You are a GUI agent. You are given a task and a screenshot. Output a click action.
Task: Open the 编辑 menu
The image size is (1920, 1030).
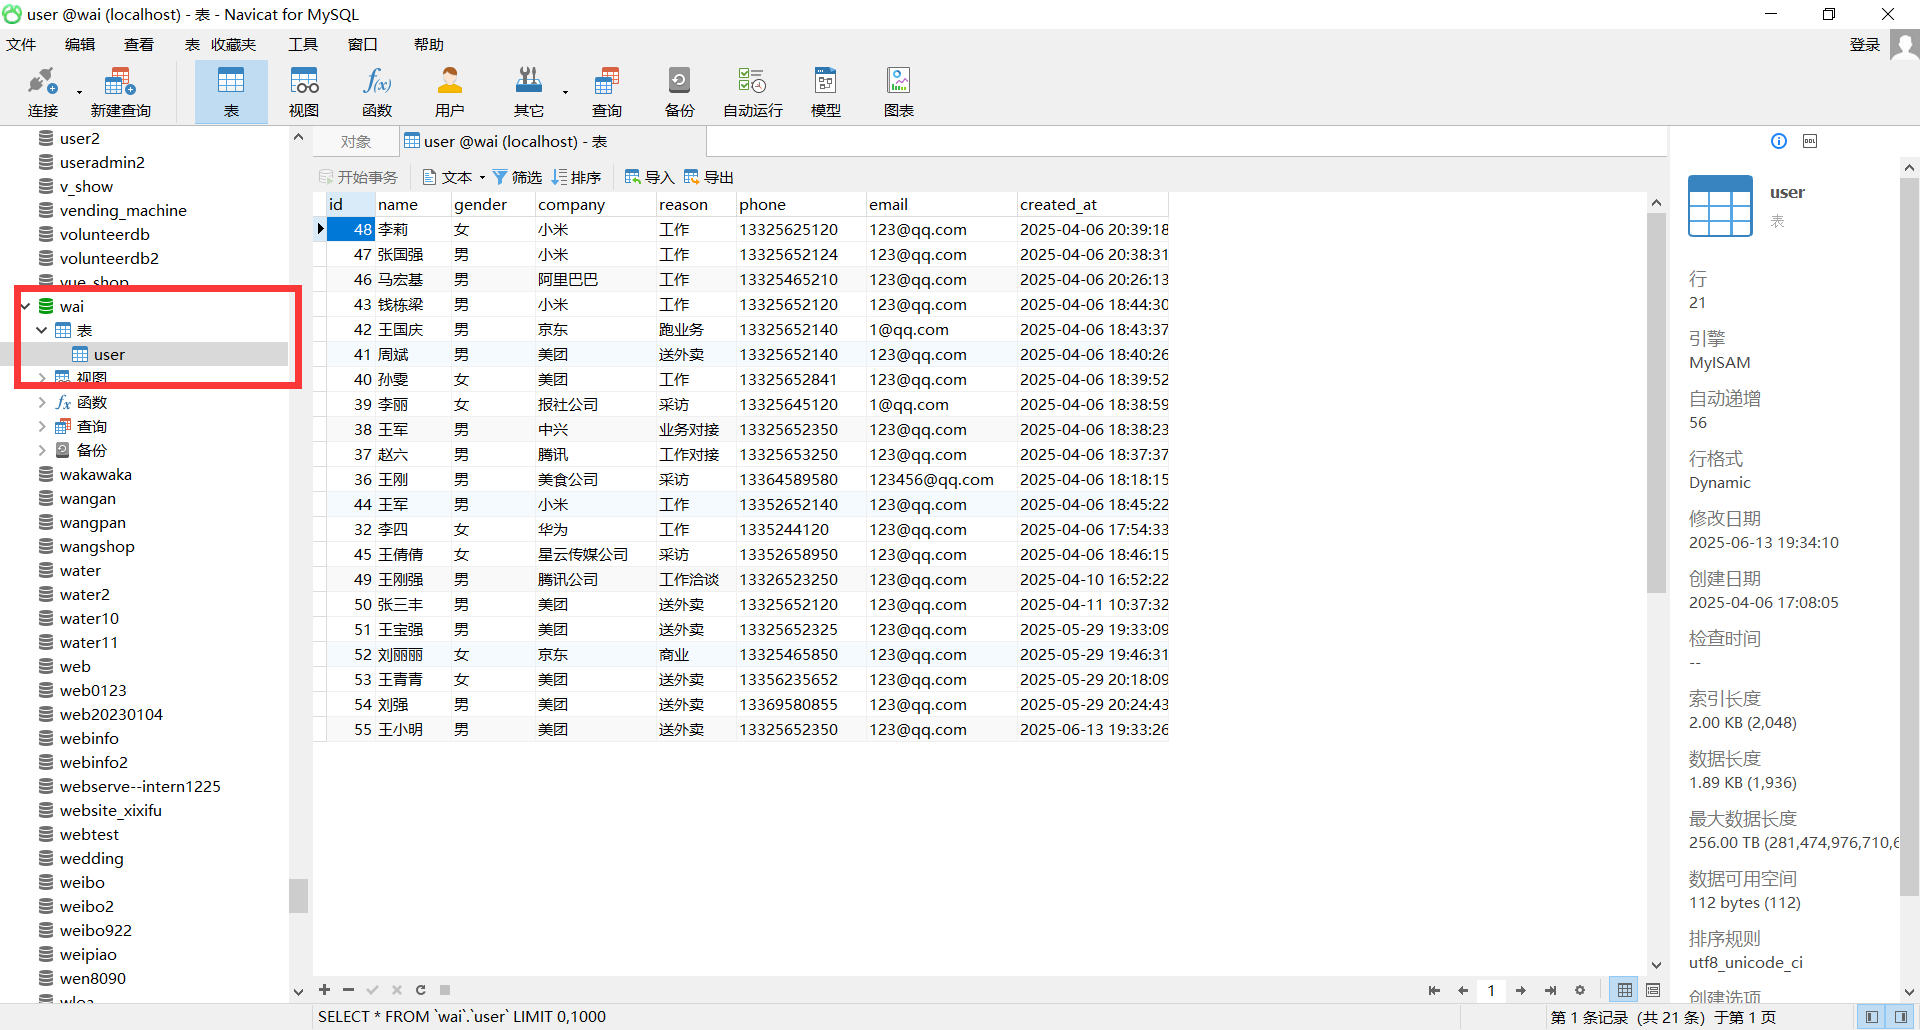pyautogui.click(x=80, y=44)
